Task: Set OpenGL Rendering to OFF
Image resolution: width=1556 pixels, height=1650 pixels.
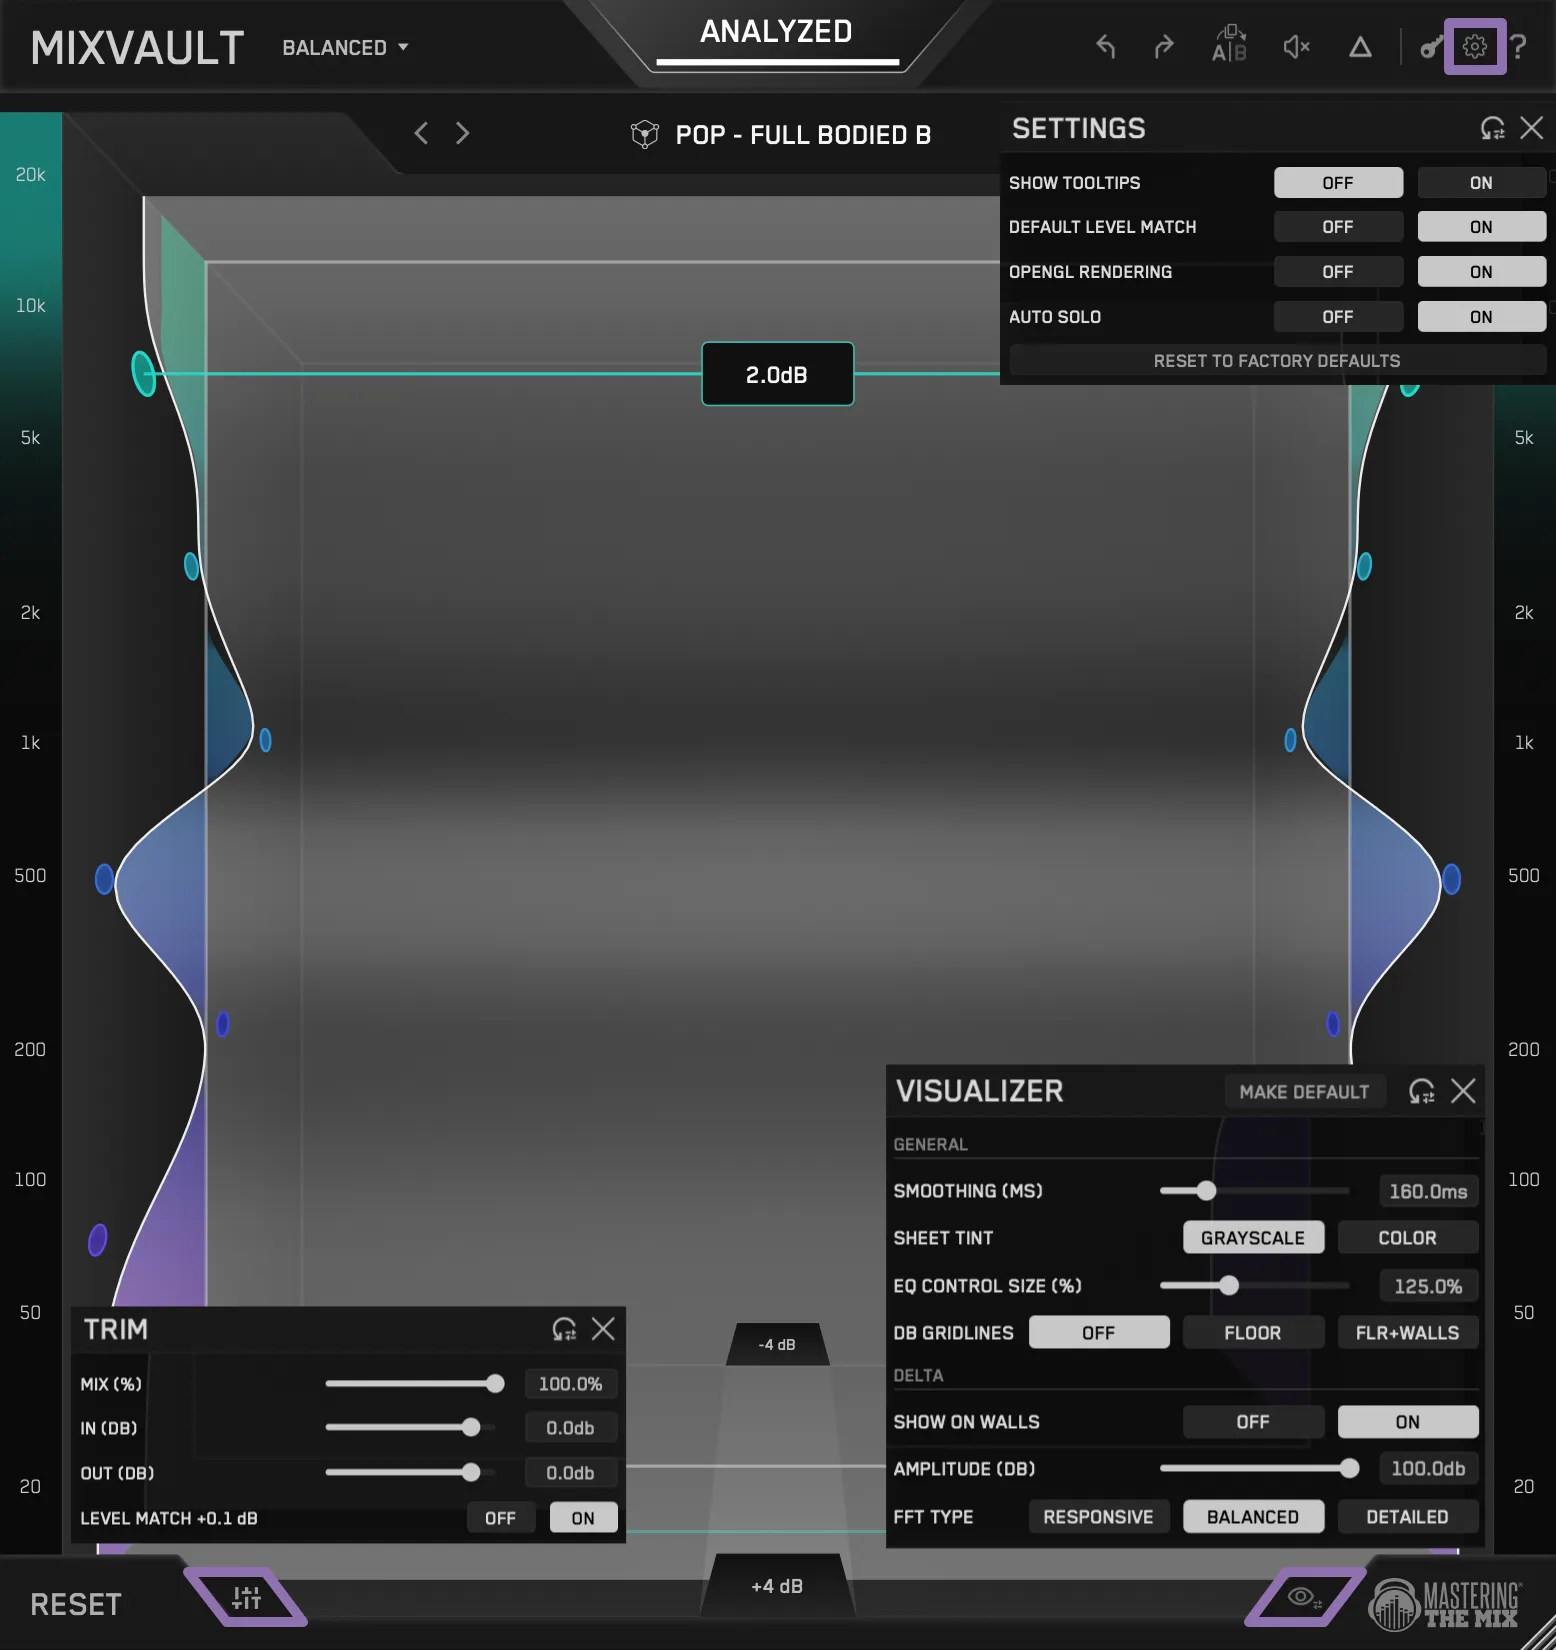Action: pos(1338,272)
